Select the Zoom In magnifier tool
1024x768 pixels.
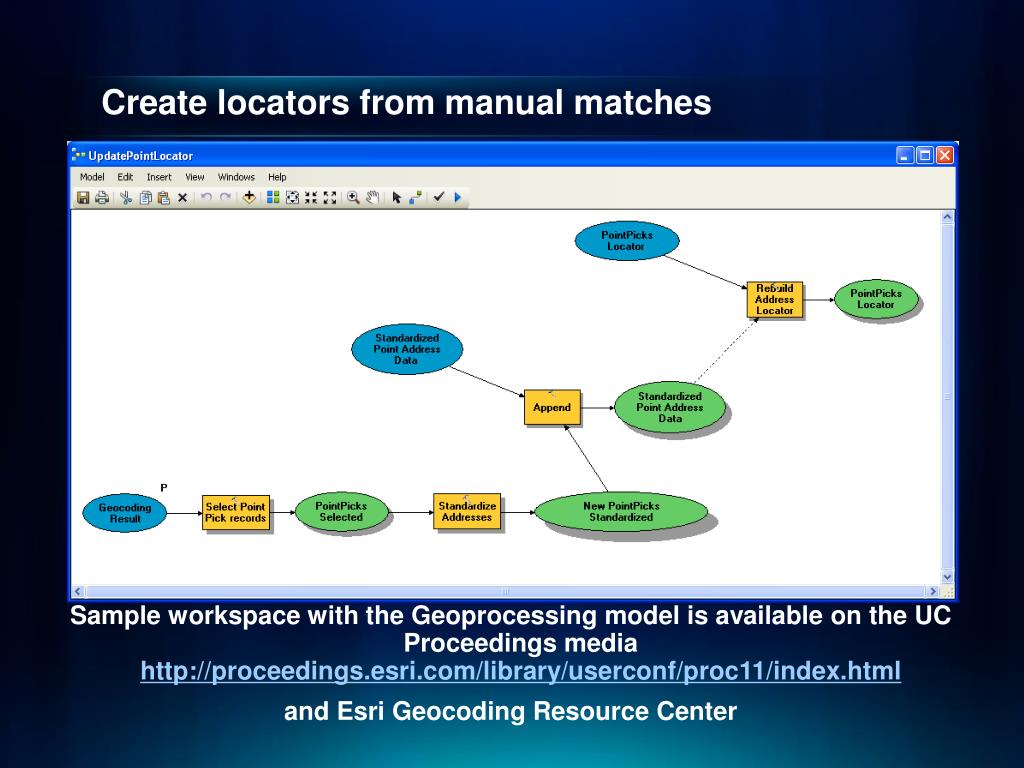tap(353, 197)
